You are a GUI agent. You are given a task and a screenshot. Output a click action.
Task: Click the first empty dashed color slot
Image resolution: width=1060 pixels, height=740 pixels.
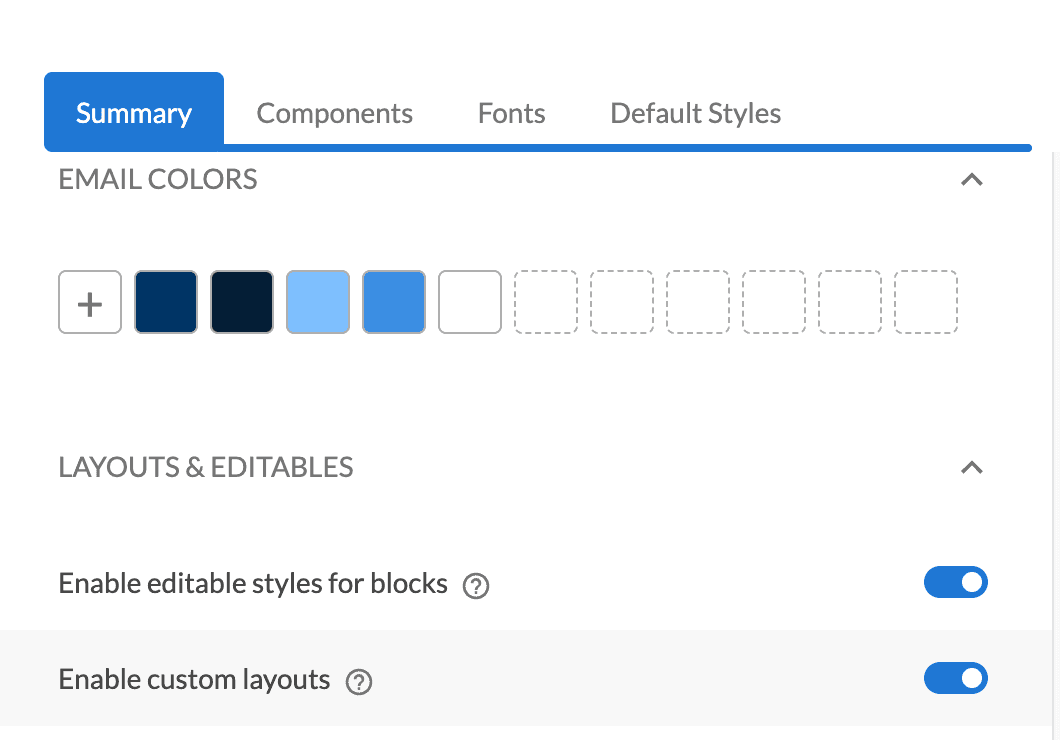[546, 302]
